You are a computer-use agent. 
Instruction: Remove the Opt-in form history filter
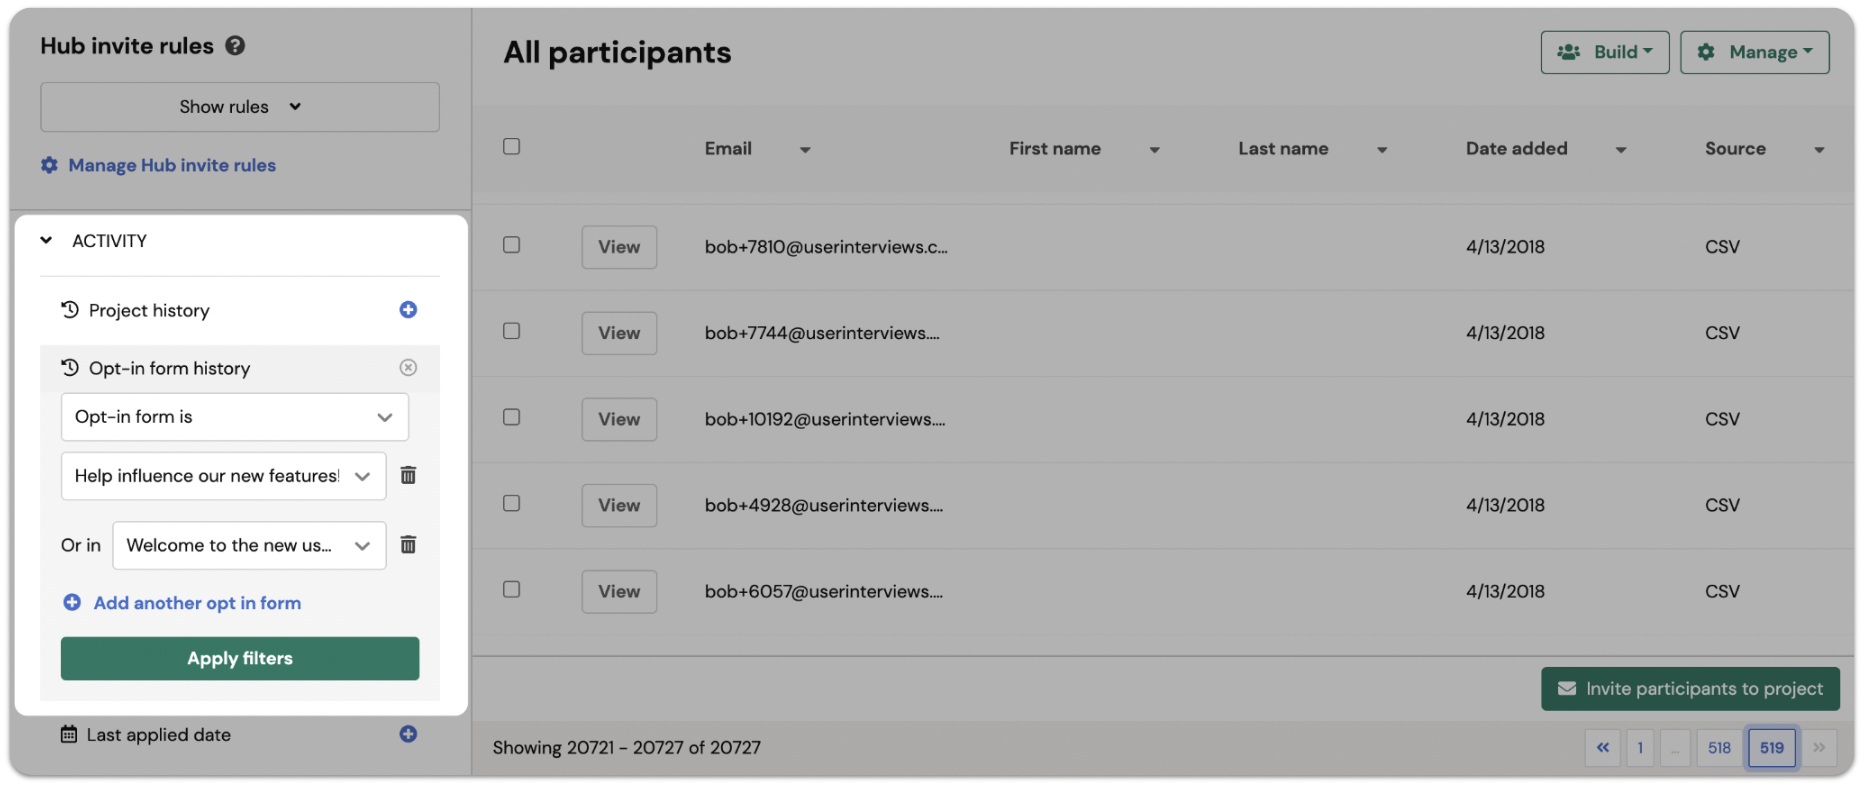pos(408,368)
